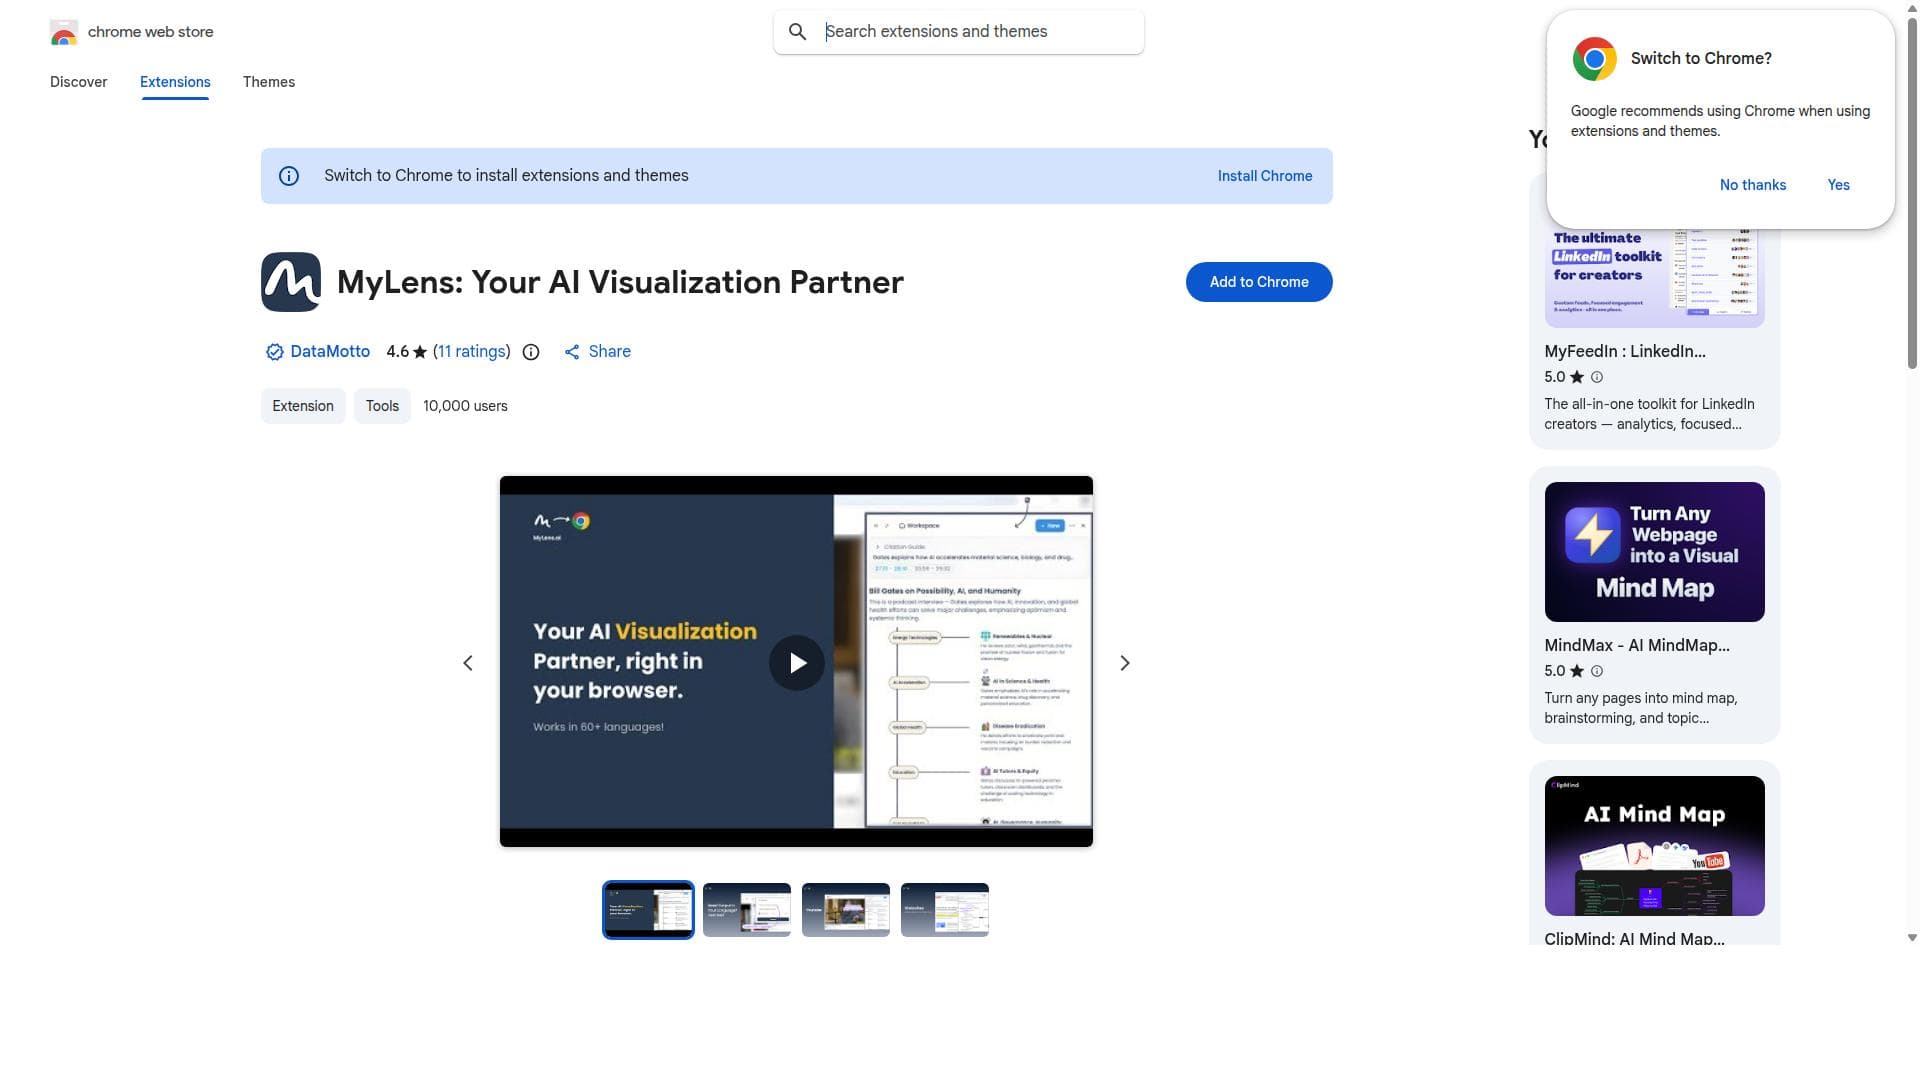Select the fourth carousel thumbnail

[x=945, y=910]
